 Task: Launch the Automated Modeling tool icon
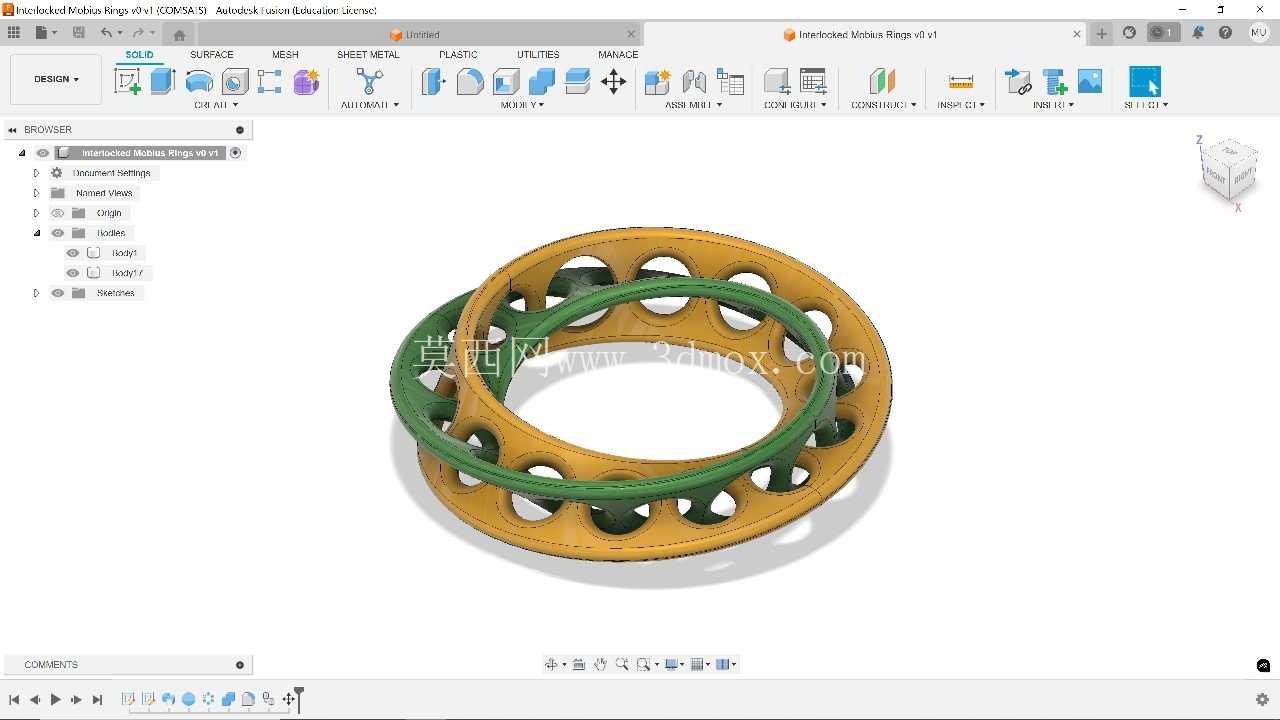370,81
